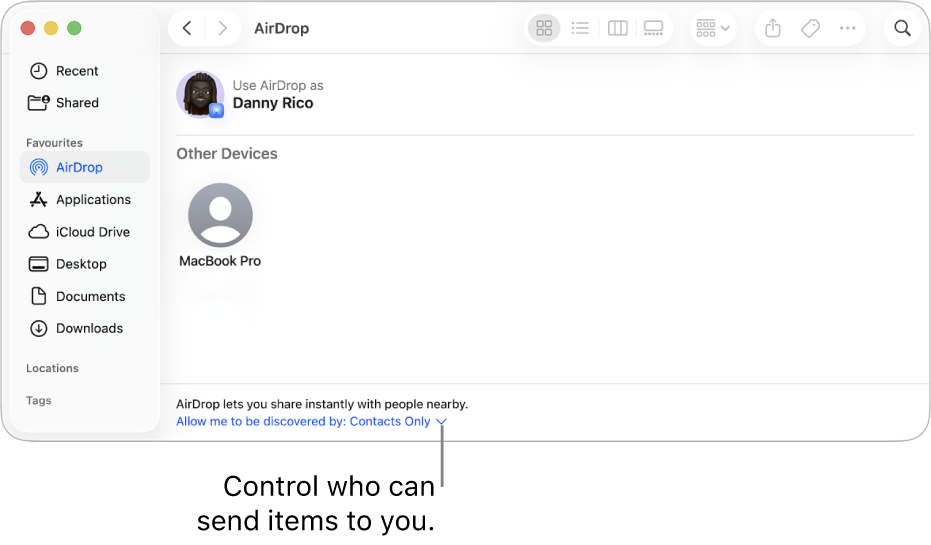Switch to column view
Image resolution: width=931 pixels, height=545 pixels.
pos(618,28)
